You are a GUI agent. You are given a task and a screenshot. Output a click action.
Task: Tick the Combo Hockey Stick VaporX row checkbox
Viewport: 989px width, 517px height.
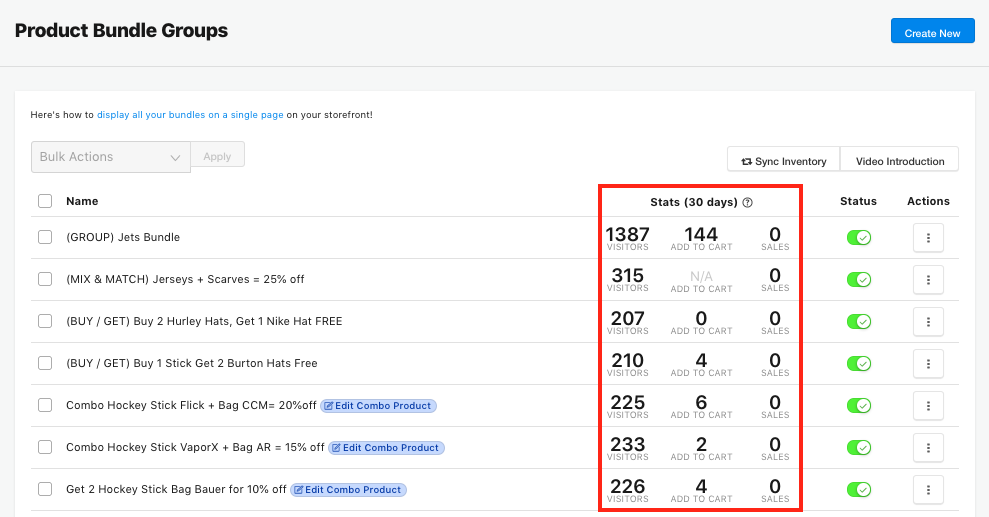45,447
